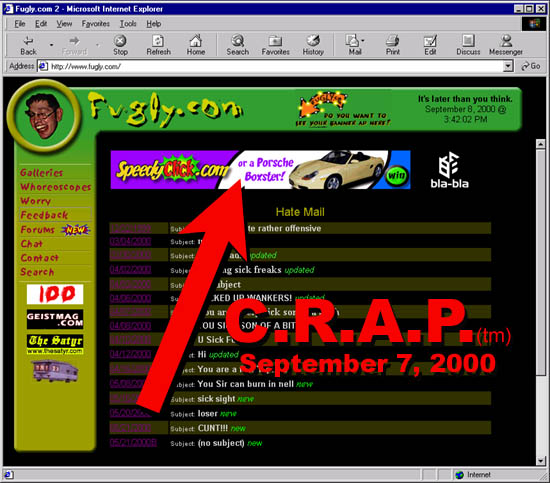
Task: Open the History toolbar icon
Action: pyautogui.click(x=313, y=46)
